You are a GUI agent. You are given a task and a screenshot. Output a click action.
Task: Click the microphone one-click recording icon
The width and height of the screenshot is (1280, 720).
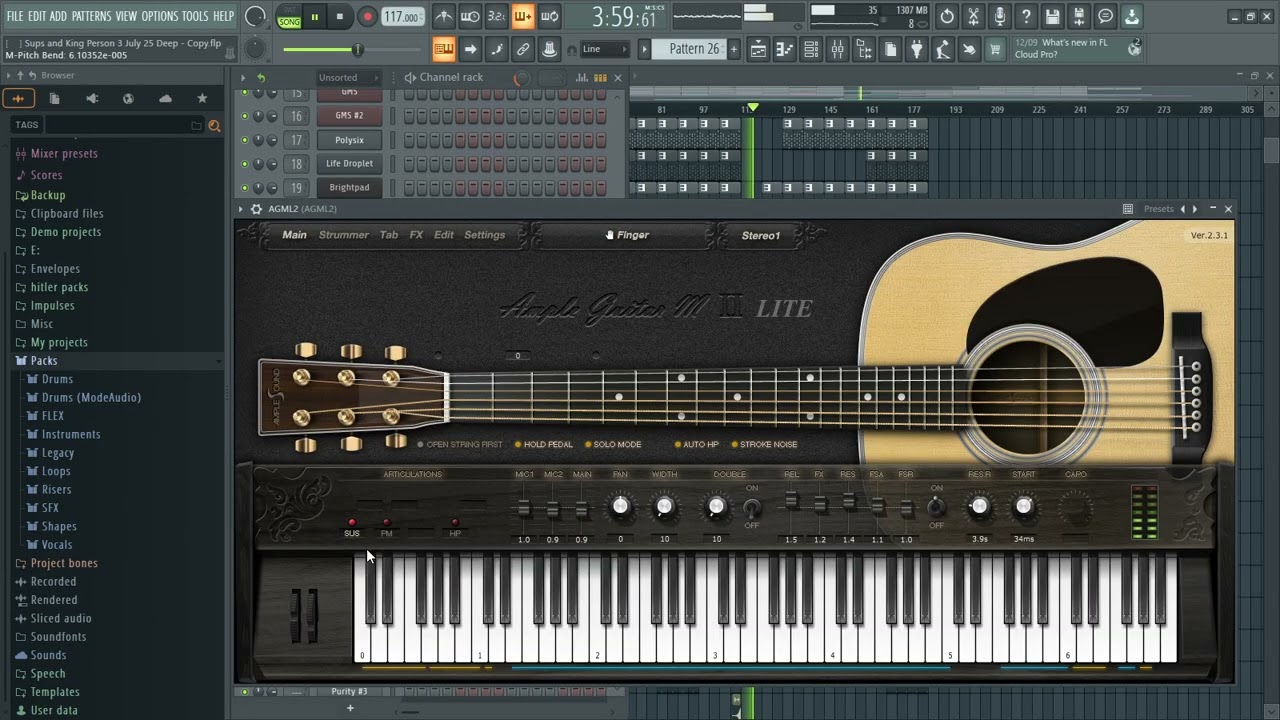[1000, 17]
